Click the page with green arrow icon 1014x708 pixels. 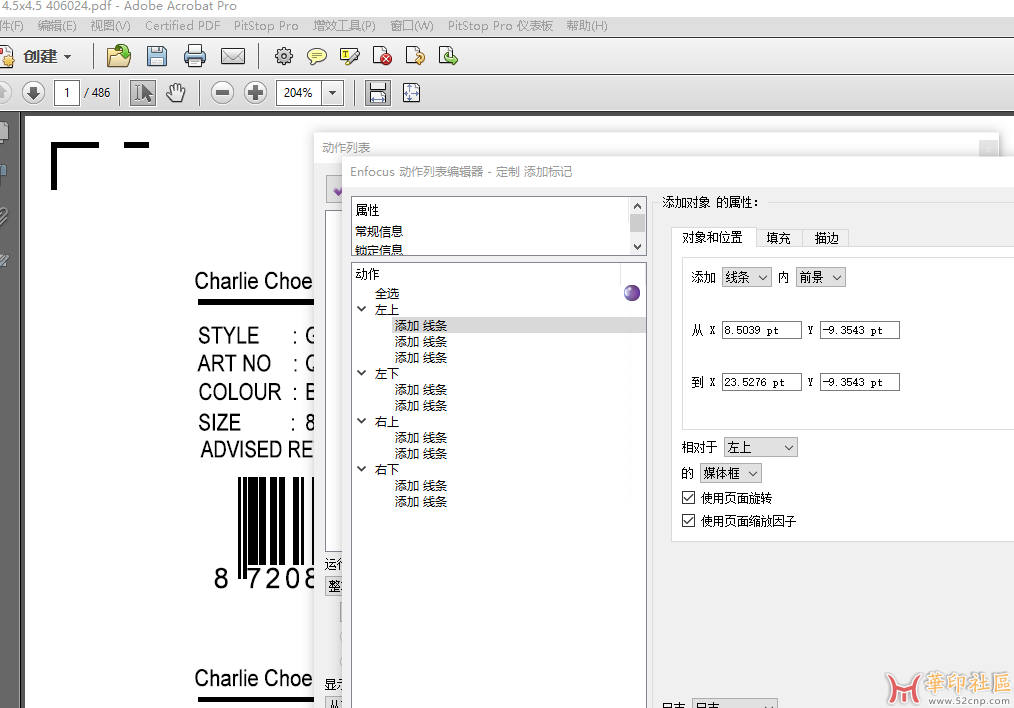(448, 56)
